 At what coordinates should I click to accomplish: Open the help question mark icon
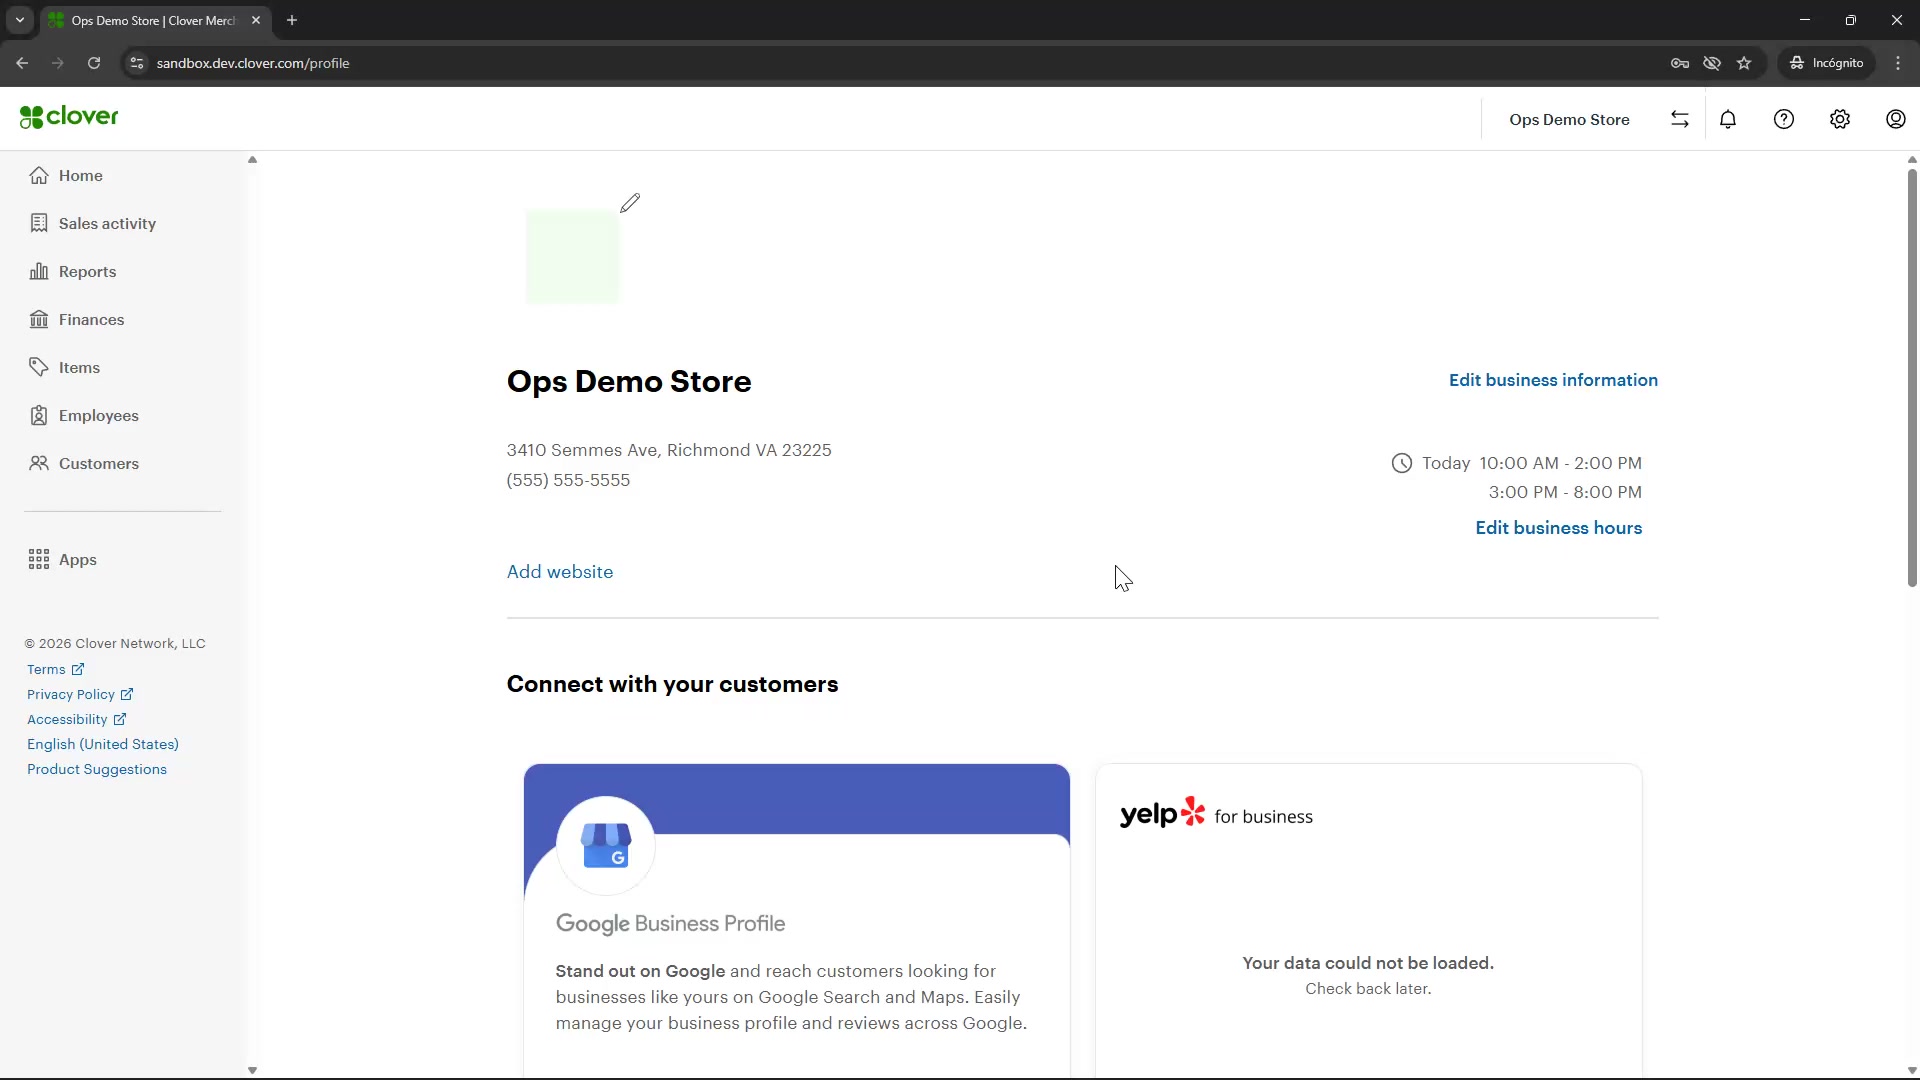[x=1784, y=119]
